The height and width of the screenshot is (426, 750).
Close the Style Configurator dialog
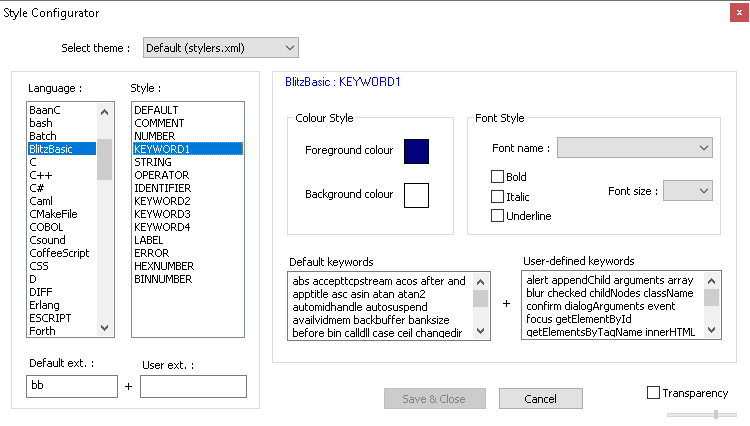[739, 13]
